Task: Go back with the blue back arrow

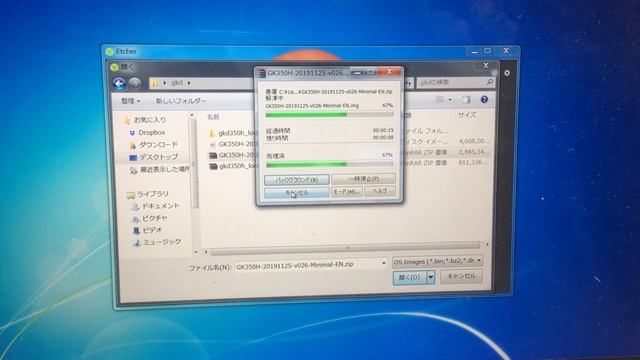Action: (x=119, y=84)
